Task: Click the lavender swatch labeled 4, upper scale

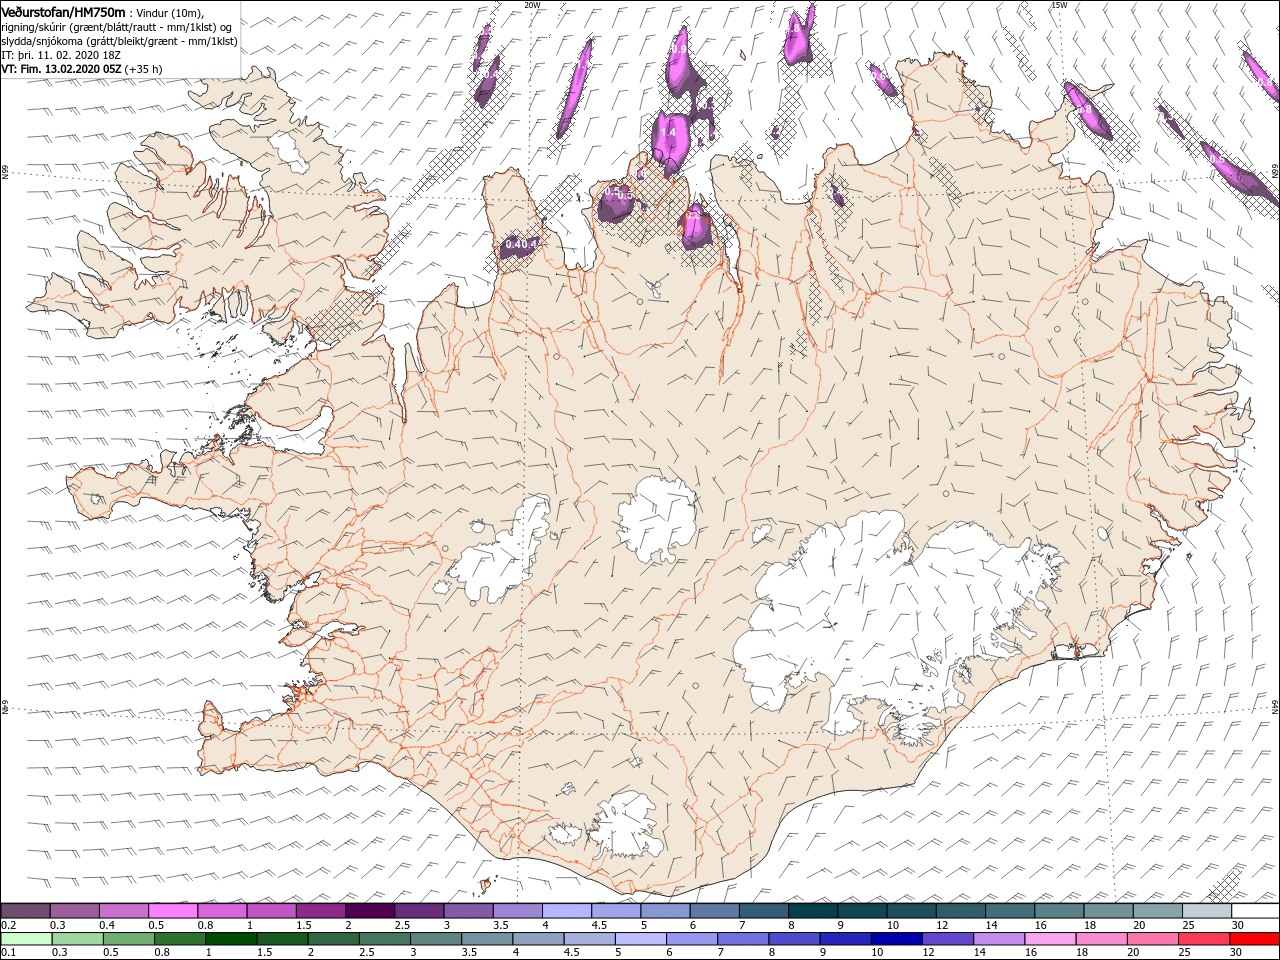Action: pos(566,911)
